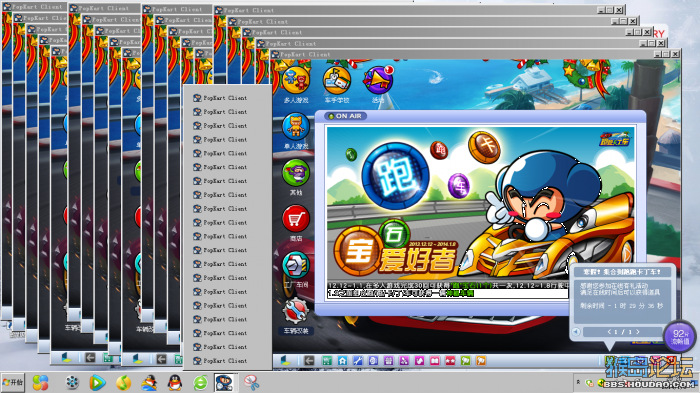Open the QQ Game penguin with scarf icon
The image size is (700, 393).
point(149,383)
